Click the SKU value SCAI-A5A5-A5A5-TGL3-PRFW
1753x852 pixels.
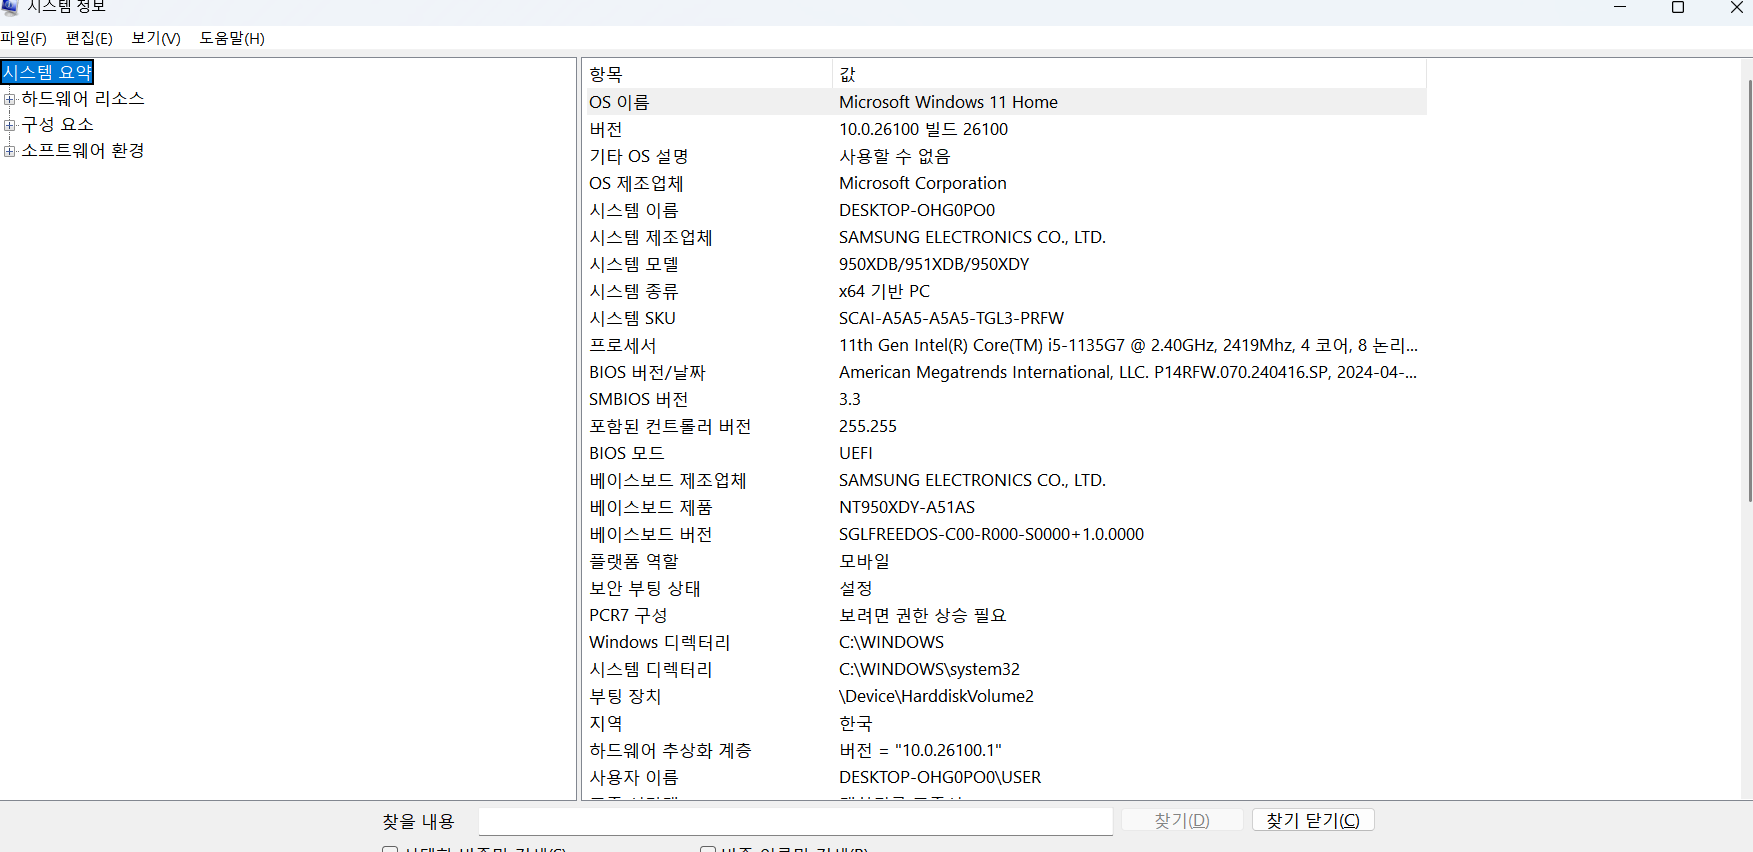tap(951, 318)
